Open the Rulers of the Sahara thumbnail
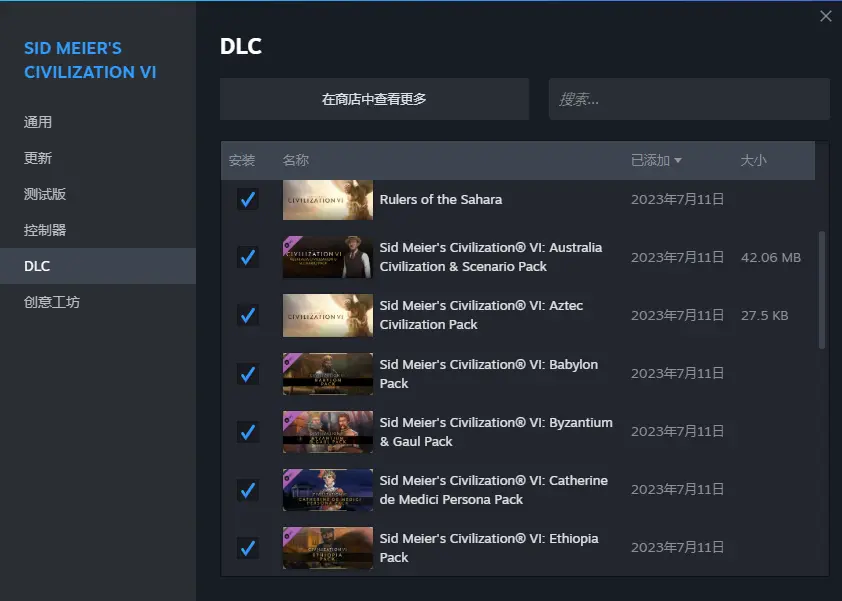842x601 pixels. click(328, 200)
